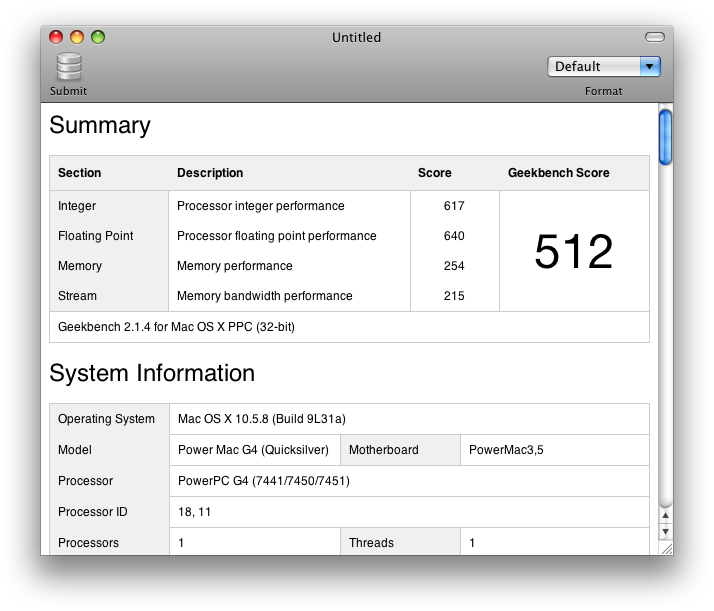Click 'Processor floating point performance' description
The width and height of the screenshot is (714, 611).
[x=276, y=236]
